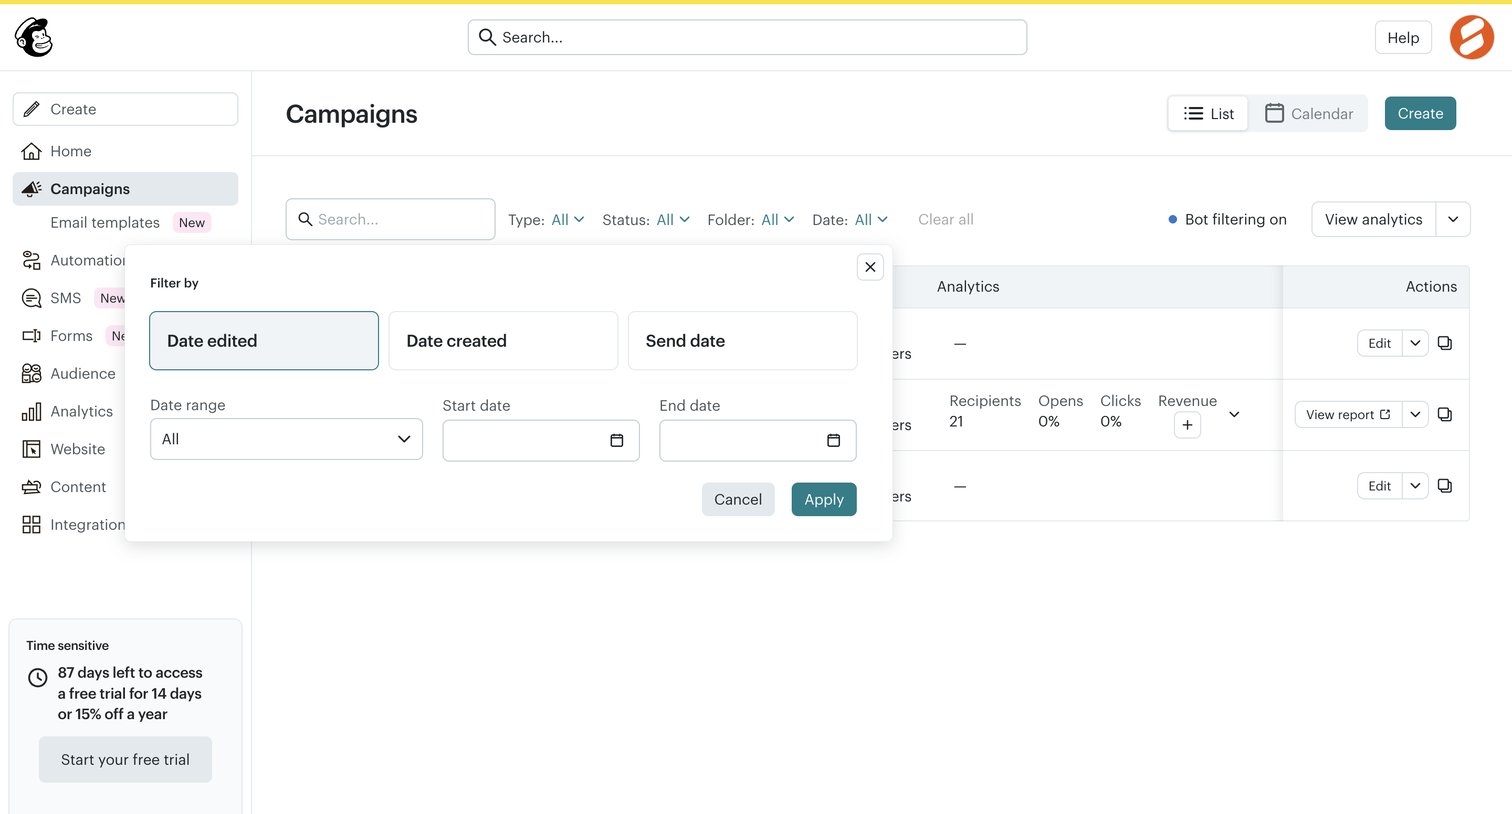Select the Send date filter option
1512x814 pixels.
(742, 341)
